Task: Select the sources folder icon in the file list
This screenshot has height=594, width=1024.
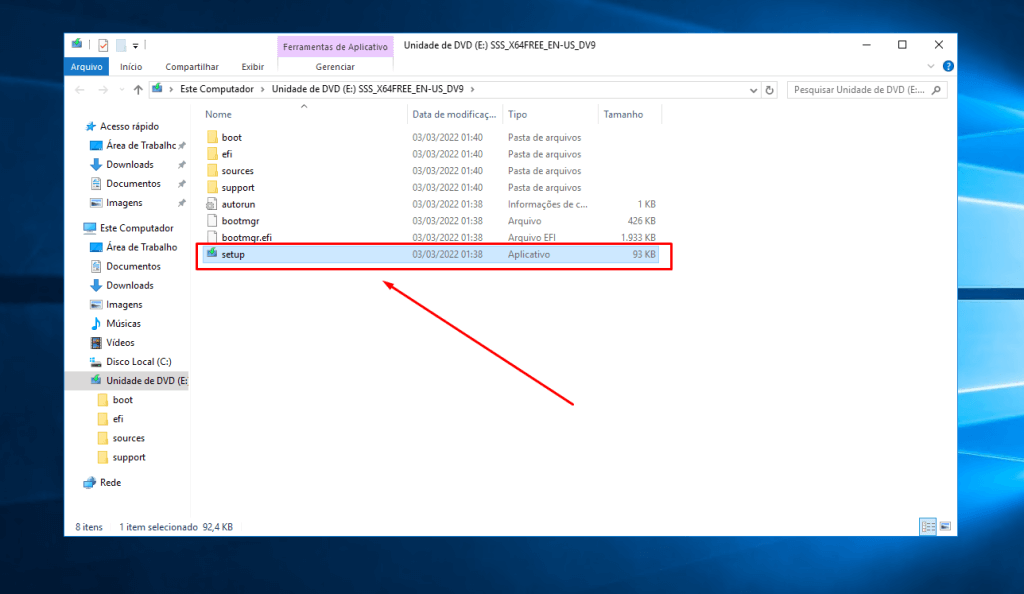Action: pyautogui.click(x=212, y=170)
